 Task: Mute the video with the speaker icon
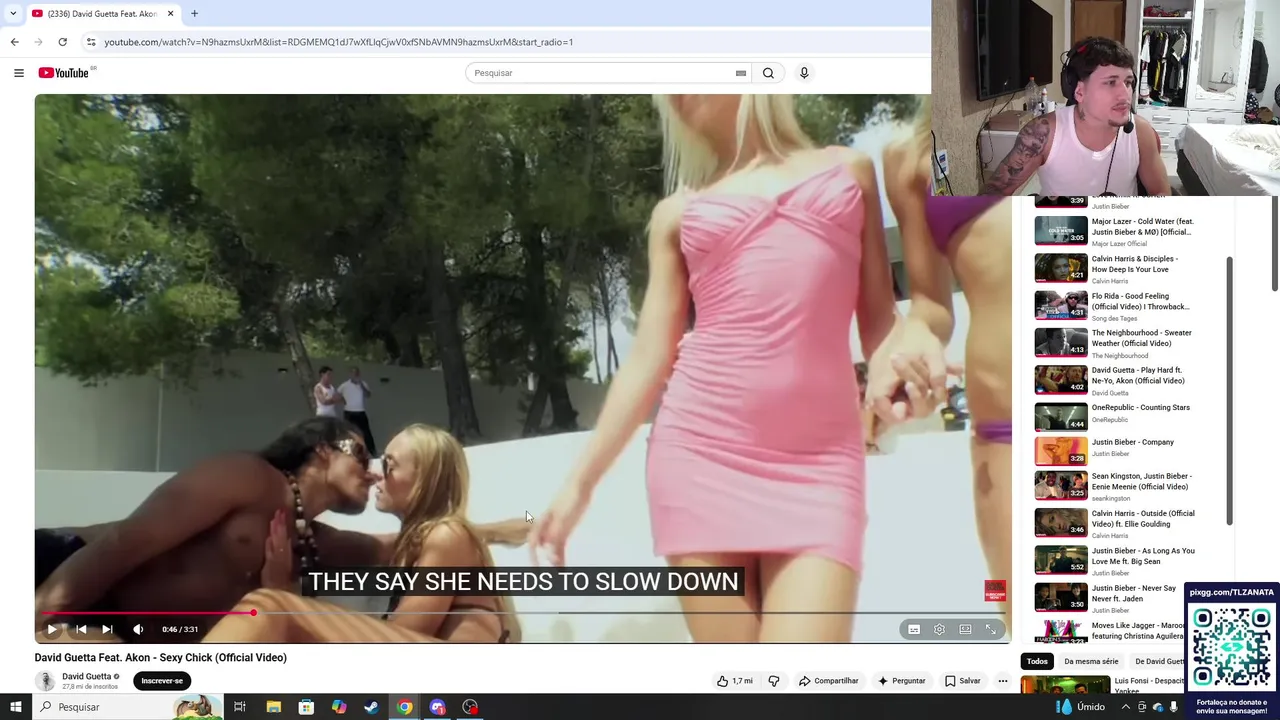coord(138,629)
